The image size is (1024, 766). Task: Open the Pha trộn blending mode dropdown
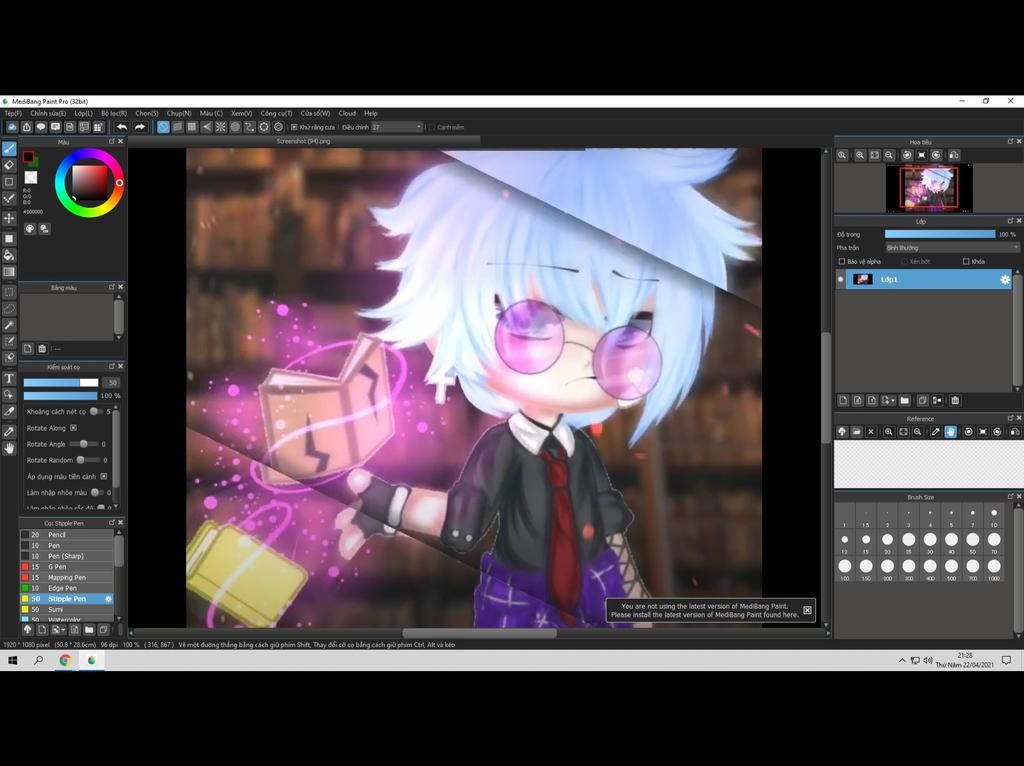tap(952, 247)
